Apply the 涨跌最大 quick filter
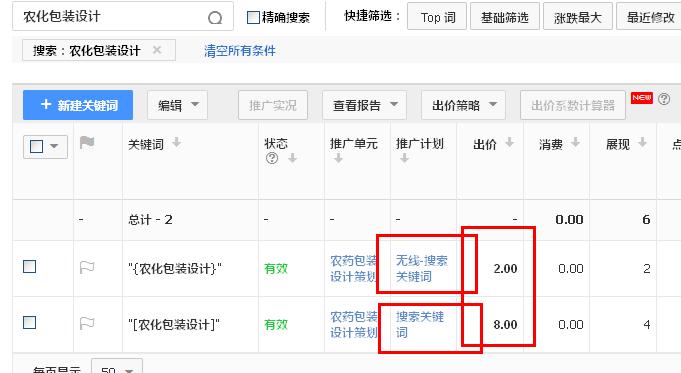681x373 pixels. [x=578, y=17]
